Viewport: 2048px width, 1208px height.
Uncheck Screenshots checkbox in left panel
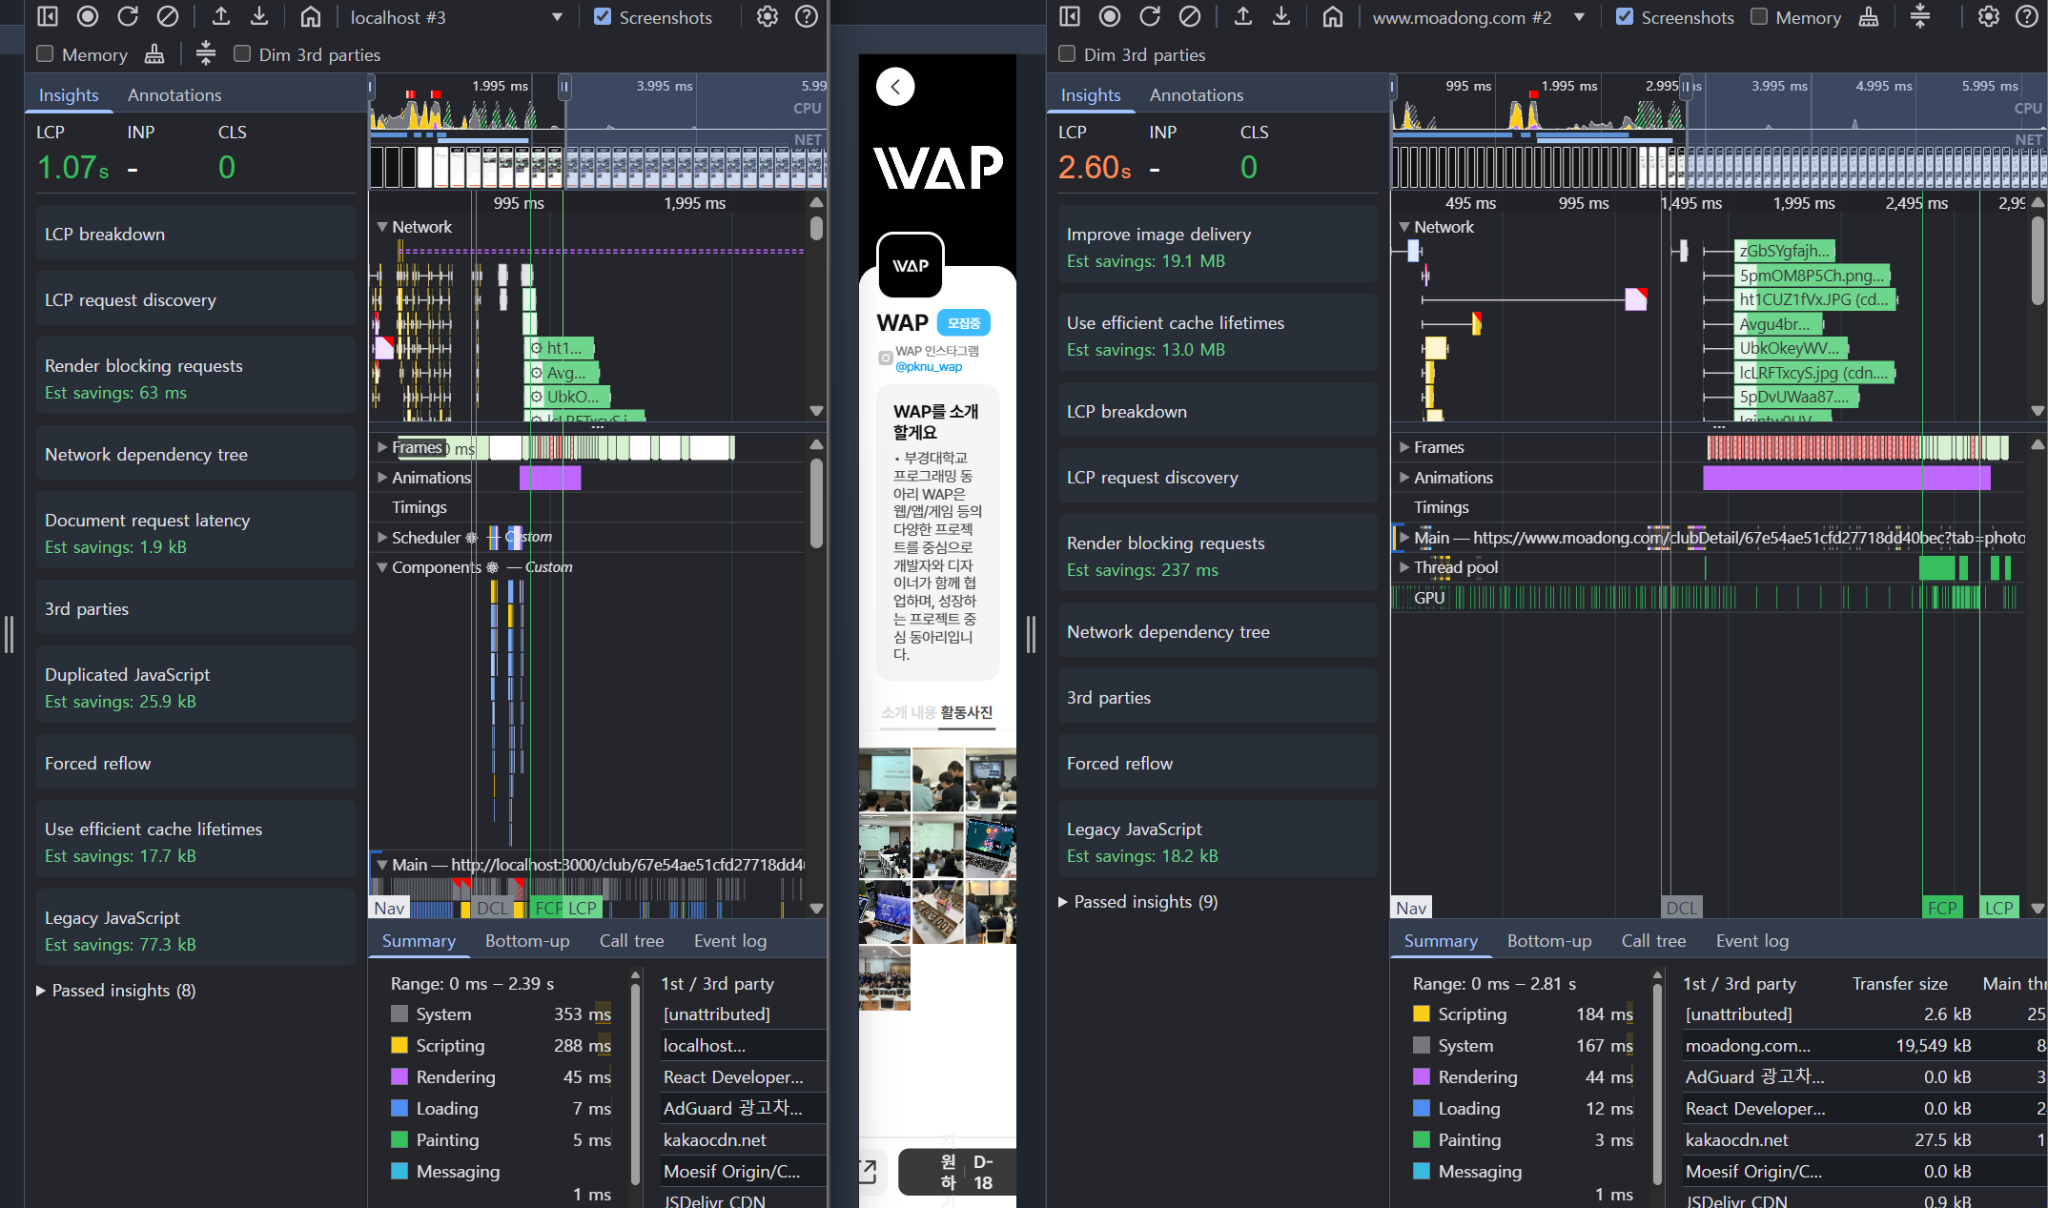click(x=602, y=16)
